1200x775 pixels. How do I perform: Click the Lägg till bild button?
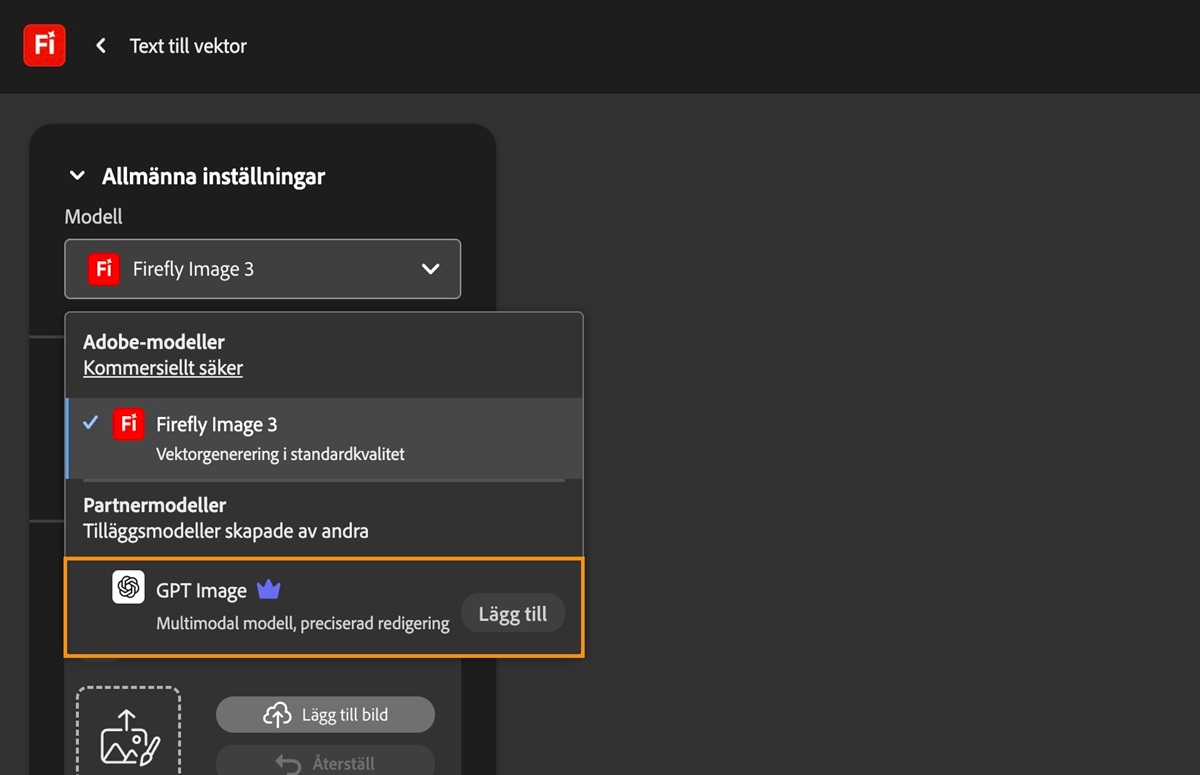pos(325,714)
